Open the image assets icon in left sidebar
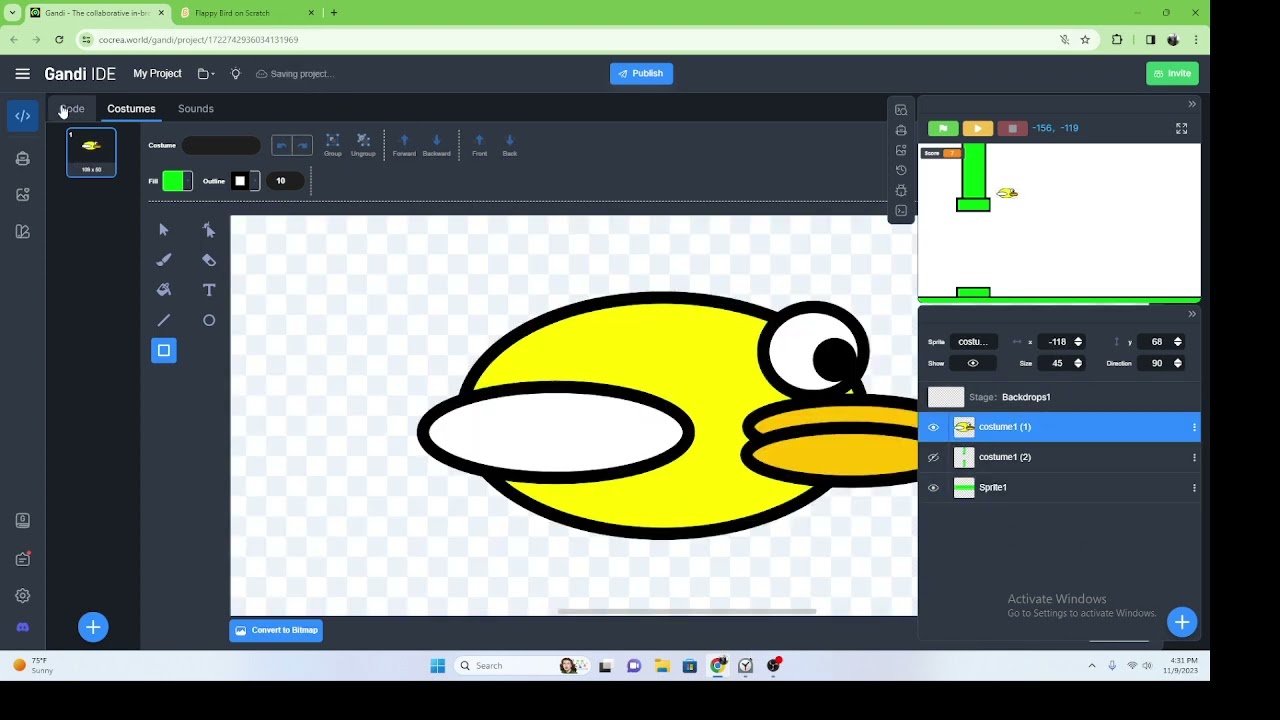 click(x=23, y=195)
